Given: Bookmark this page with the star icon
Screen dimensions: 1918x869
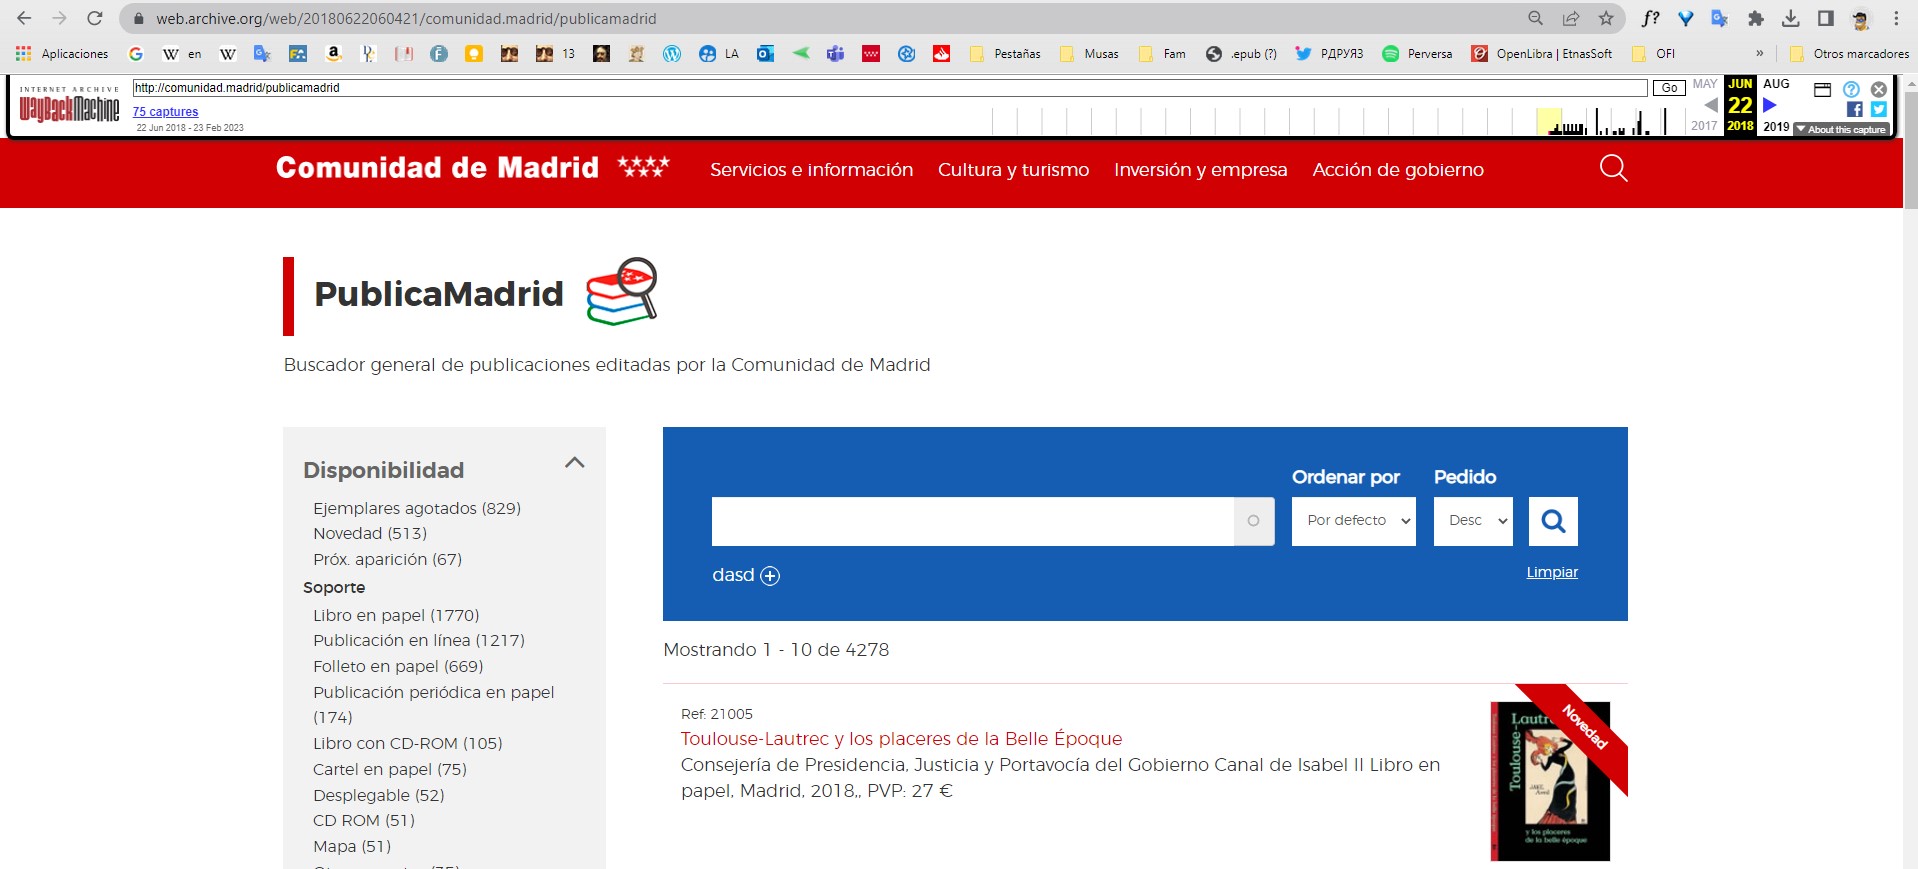Looking at the screenshot, I should tap(1606, 18).
